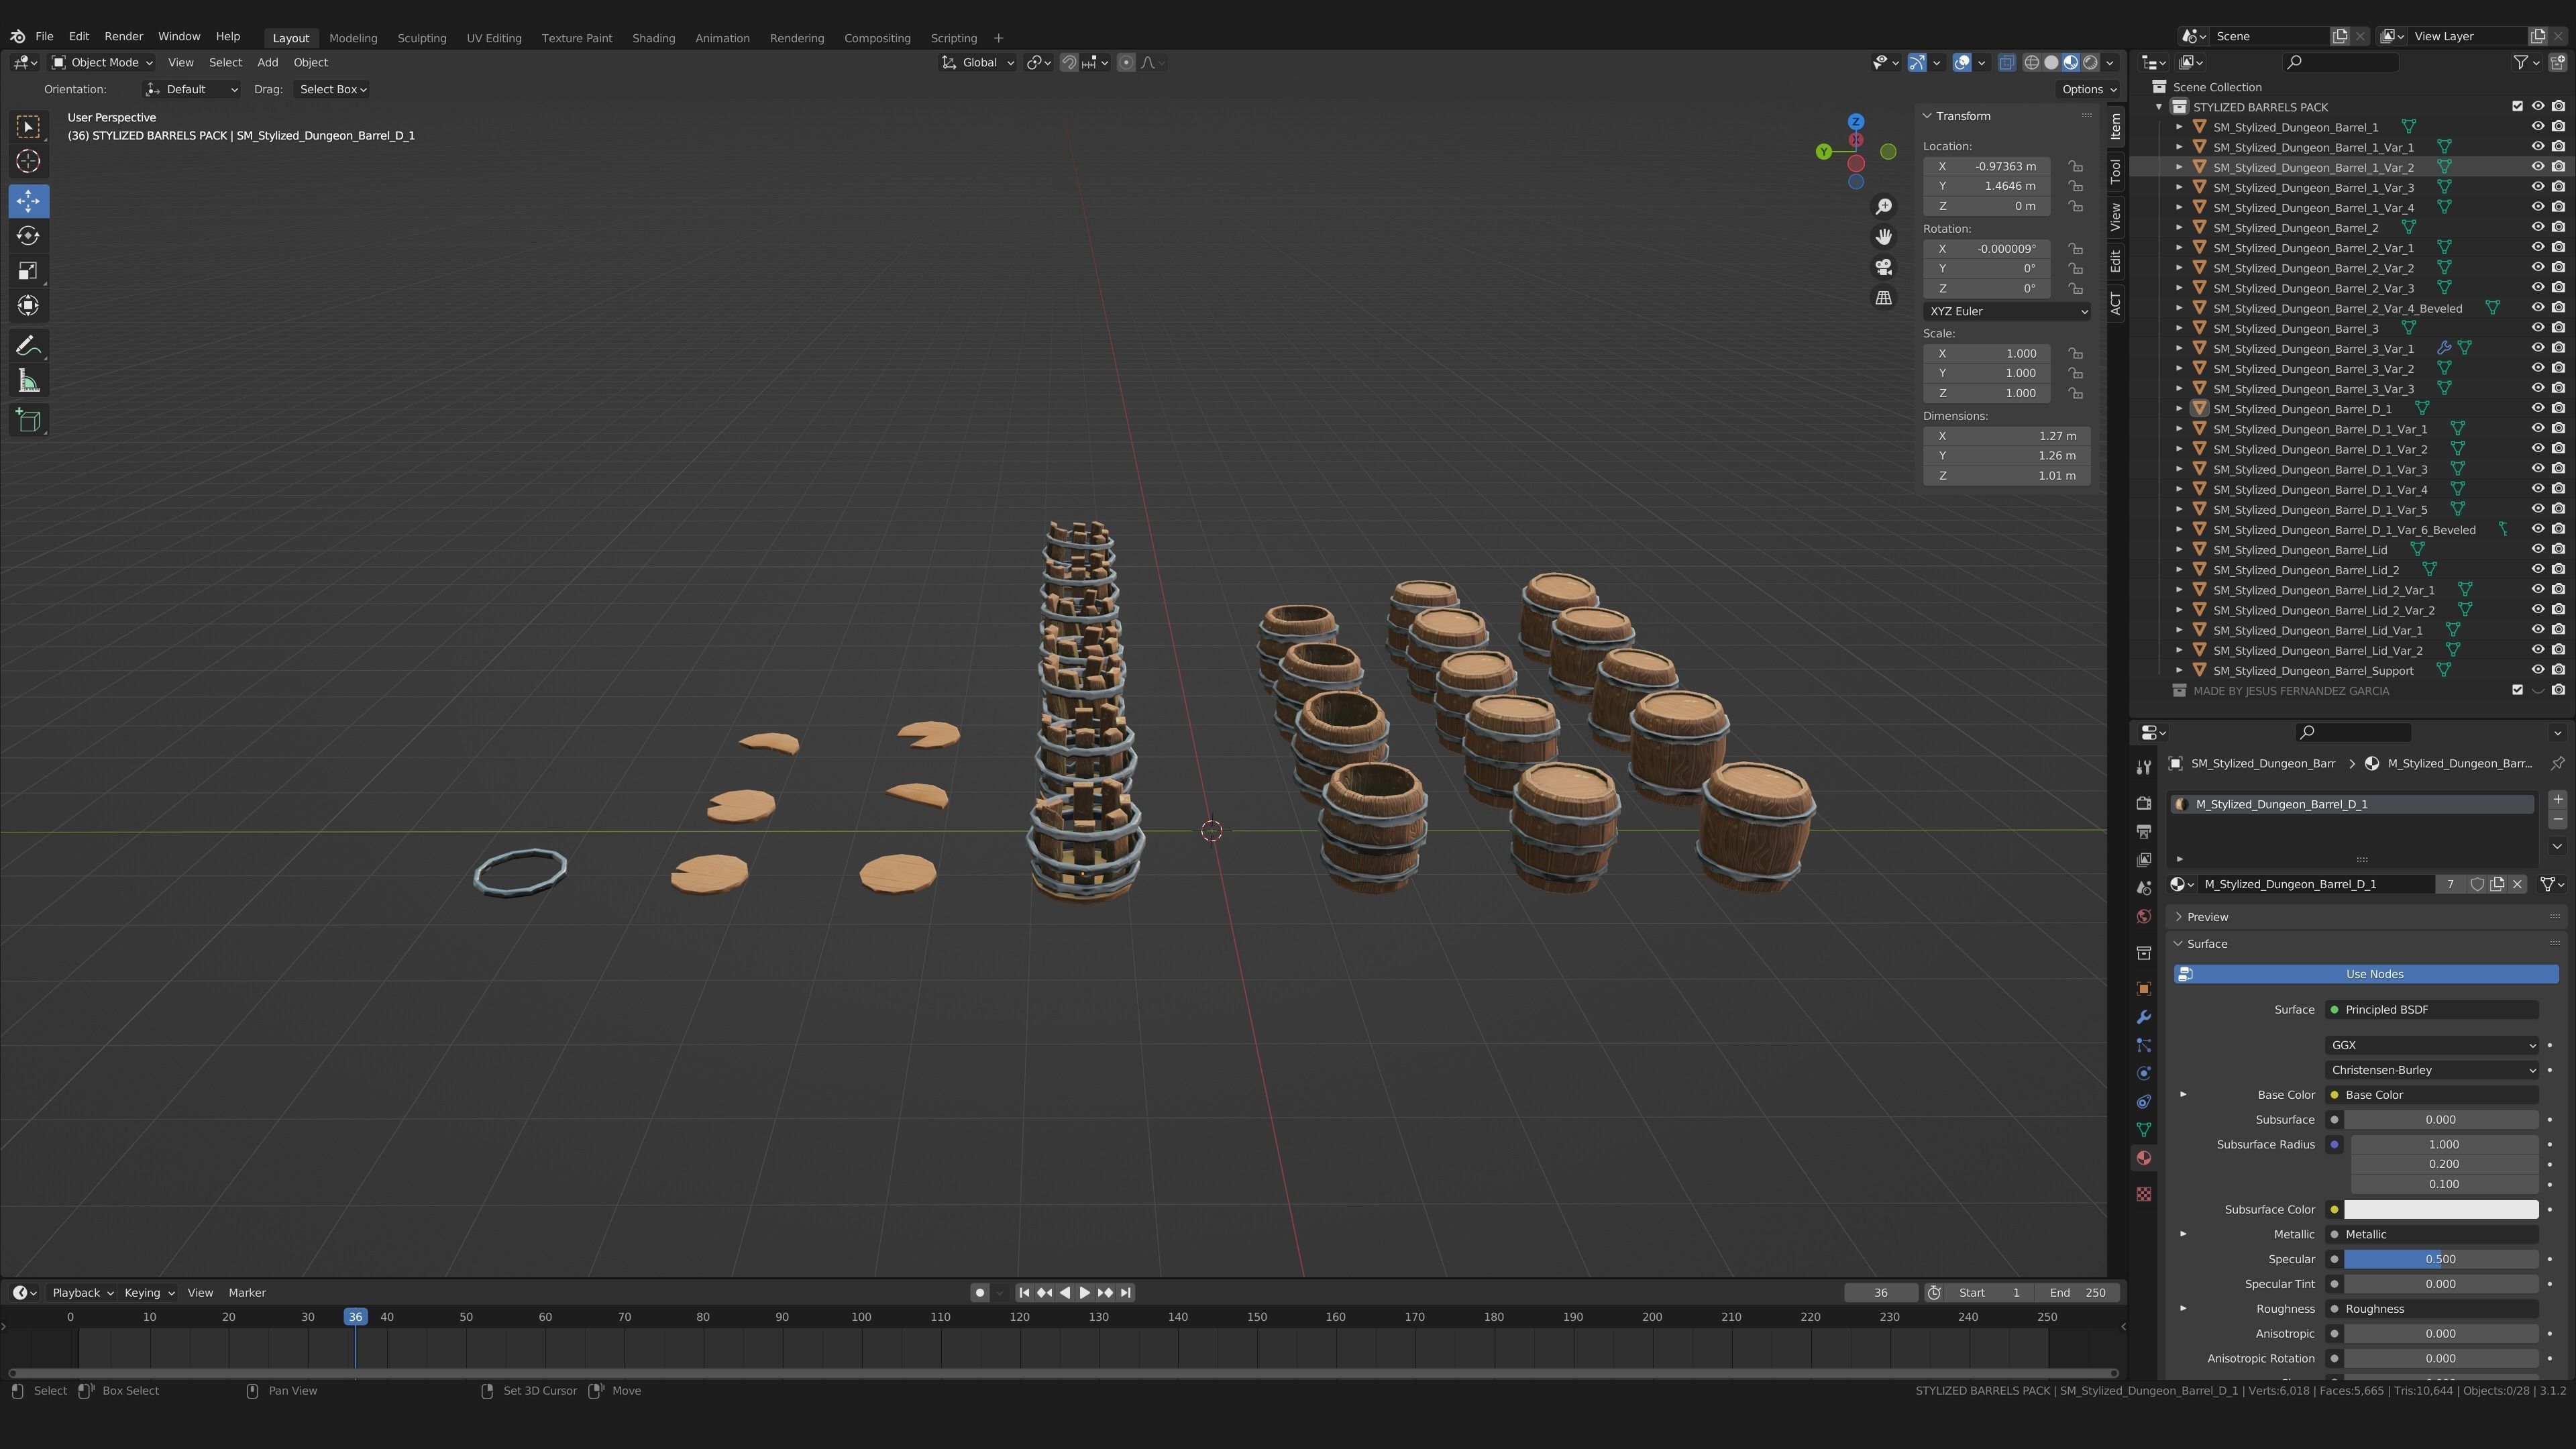Switch to the Shading workspace tab
Screen dimensions: 2576x1449
pos(653,38)
